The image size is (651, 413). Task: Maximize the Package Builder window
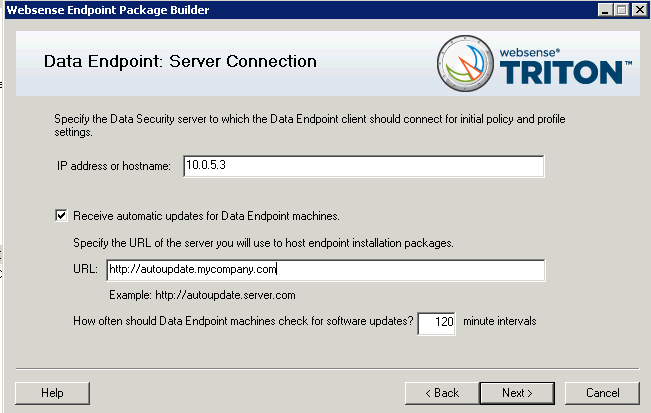[622, 10]
